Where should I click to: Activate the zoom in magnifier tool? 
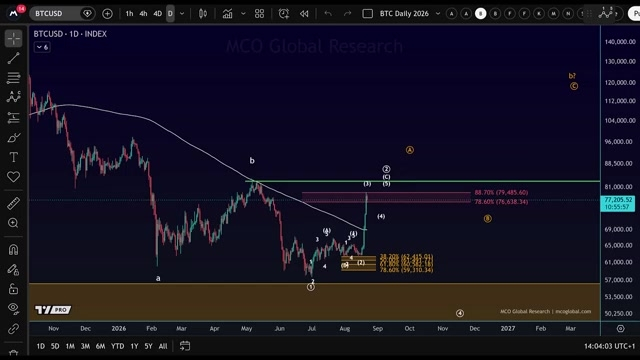click(13, 223)
